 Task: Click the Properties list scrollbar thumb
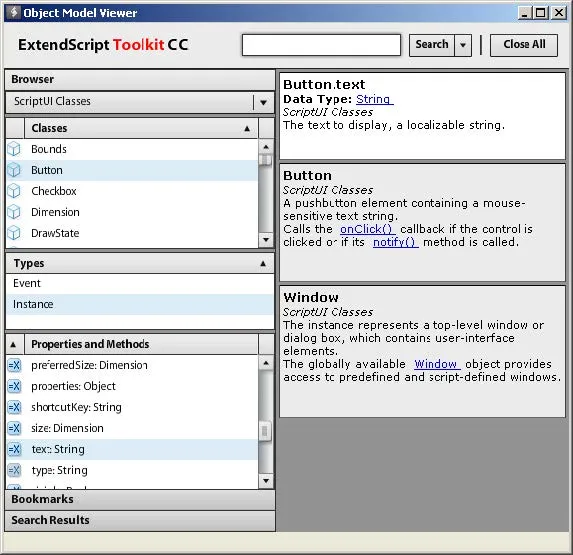tap(266, 432)
